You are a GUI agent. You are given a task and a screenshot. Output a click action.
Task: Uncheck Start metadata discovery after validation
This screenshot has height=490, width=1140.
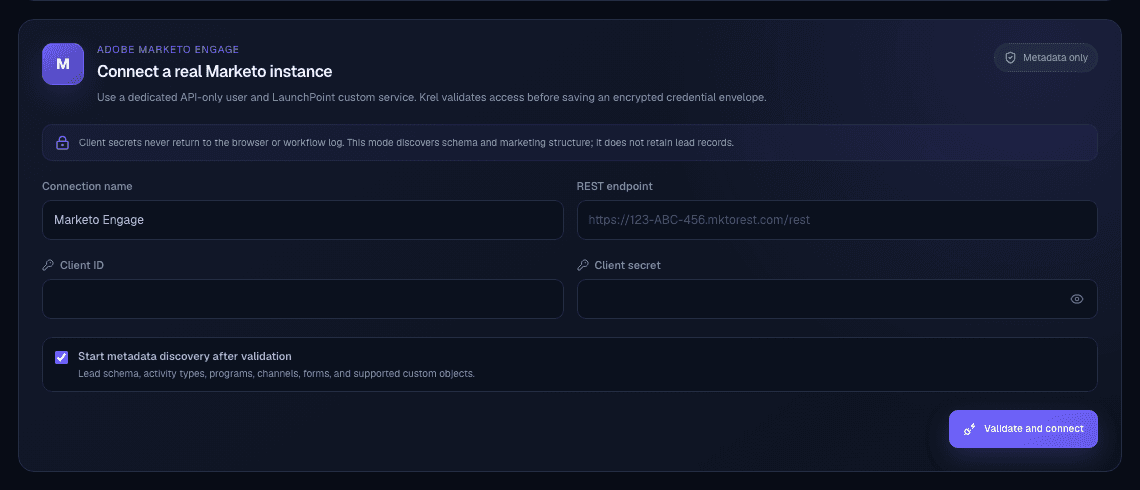[x=62, y=357]
